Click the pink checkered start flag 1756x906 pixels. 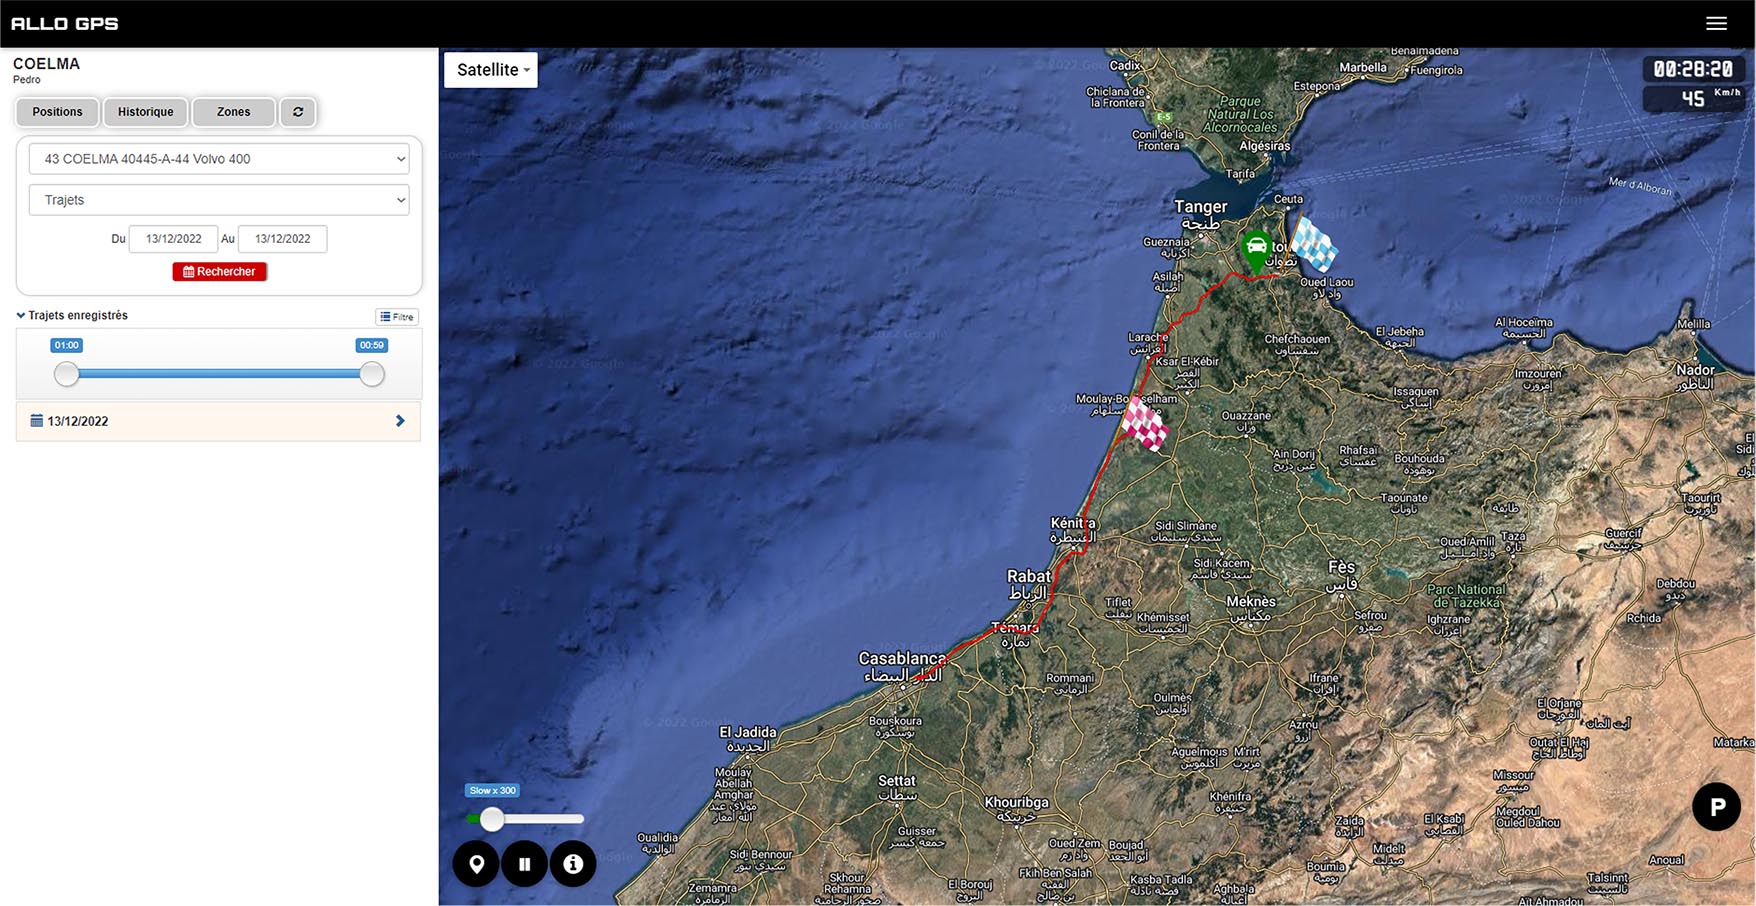click(x=1144, y=424)
